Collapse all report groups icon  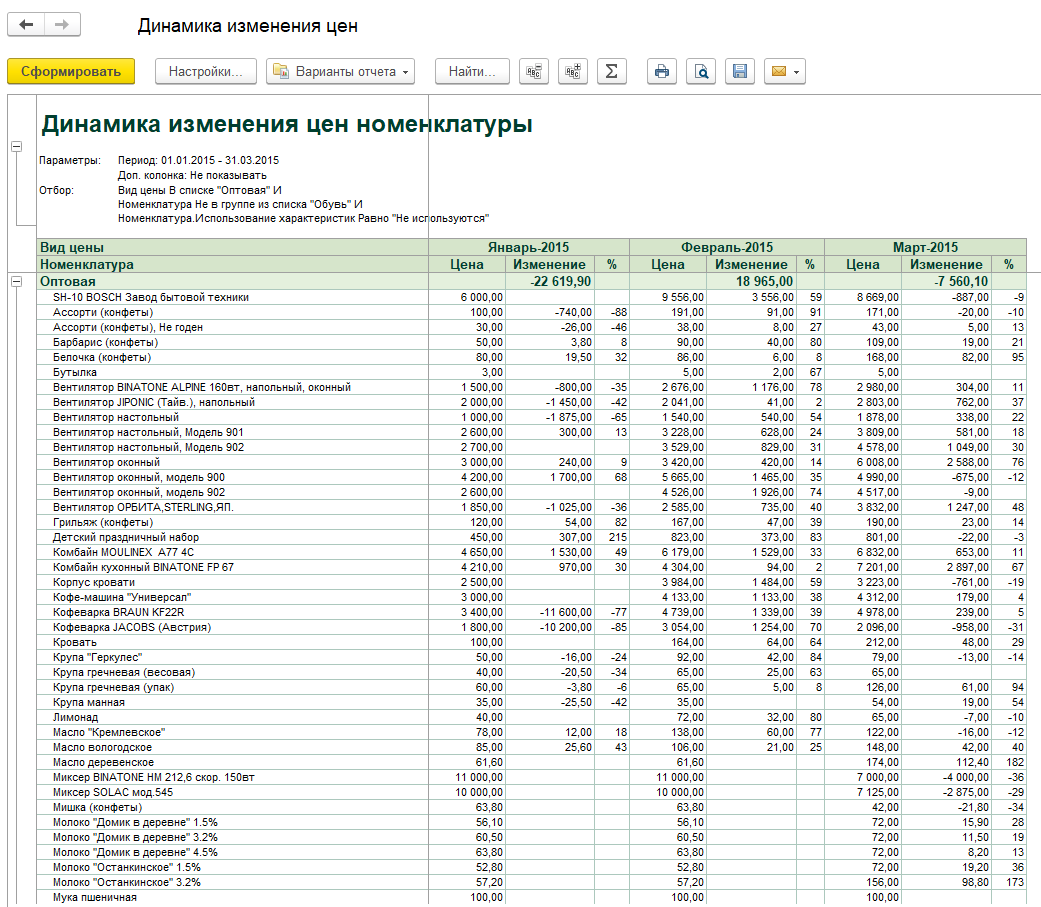(534, 71)
